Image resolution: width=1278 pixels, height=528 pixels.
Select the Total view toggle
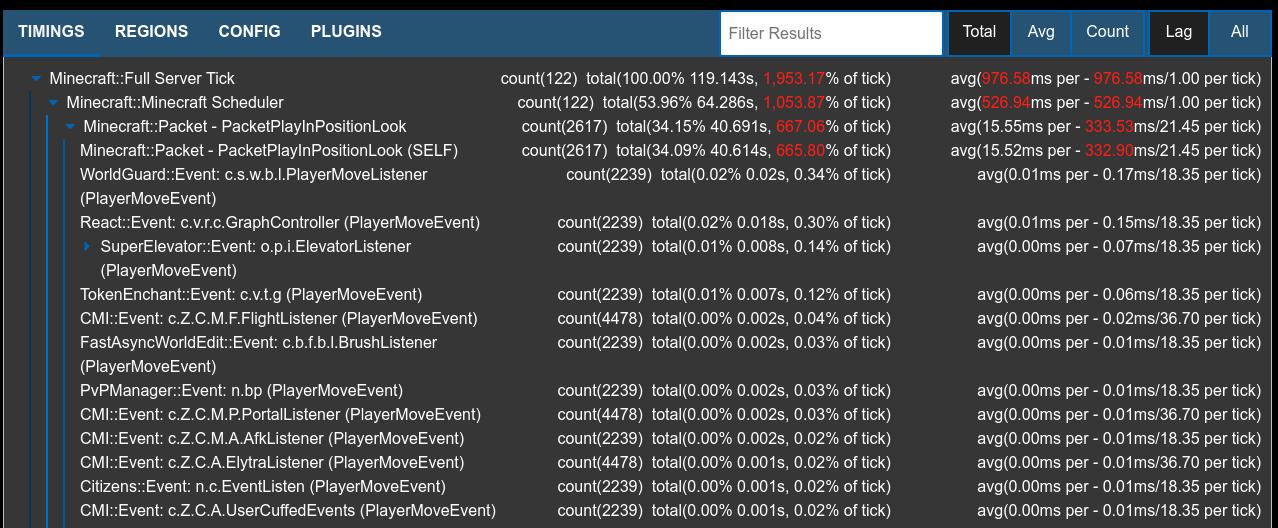979,32
